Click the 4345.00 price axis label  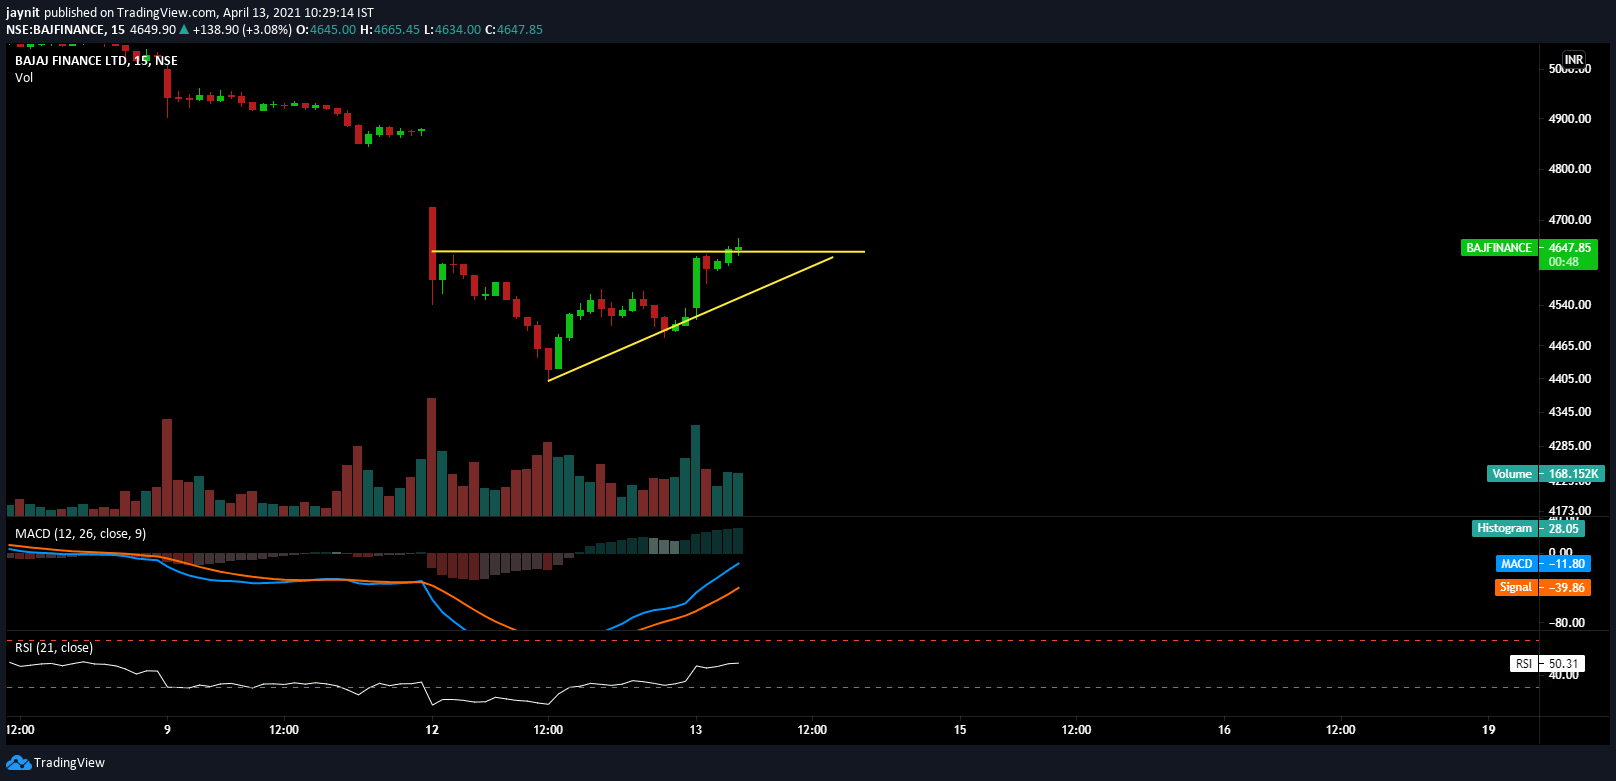pos(1569,412)
